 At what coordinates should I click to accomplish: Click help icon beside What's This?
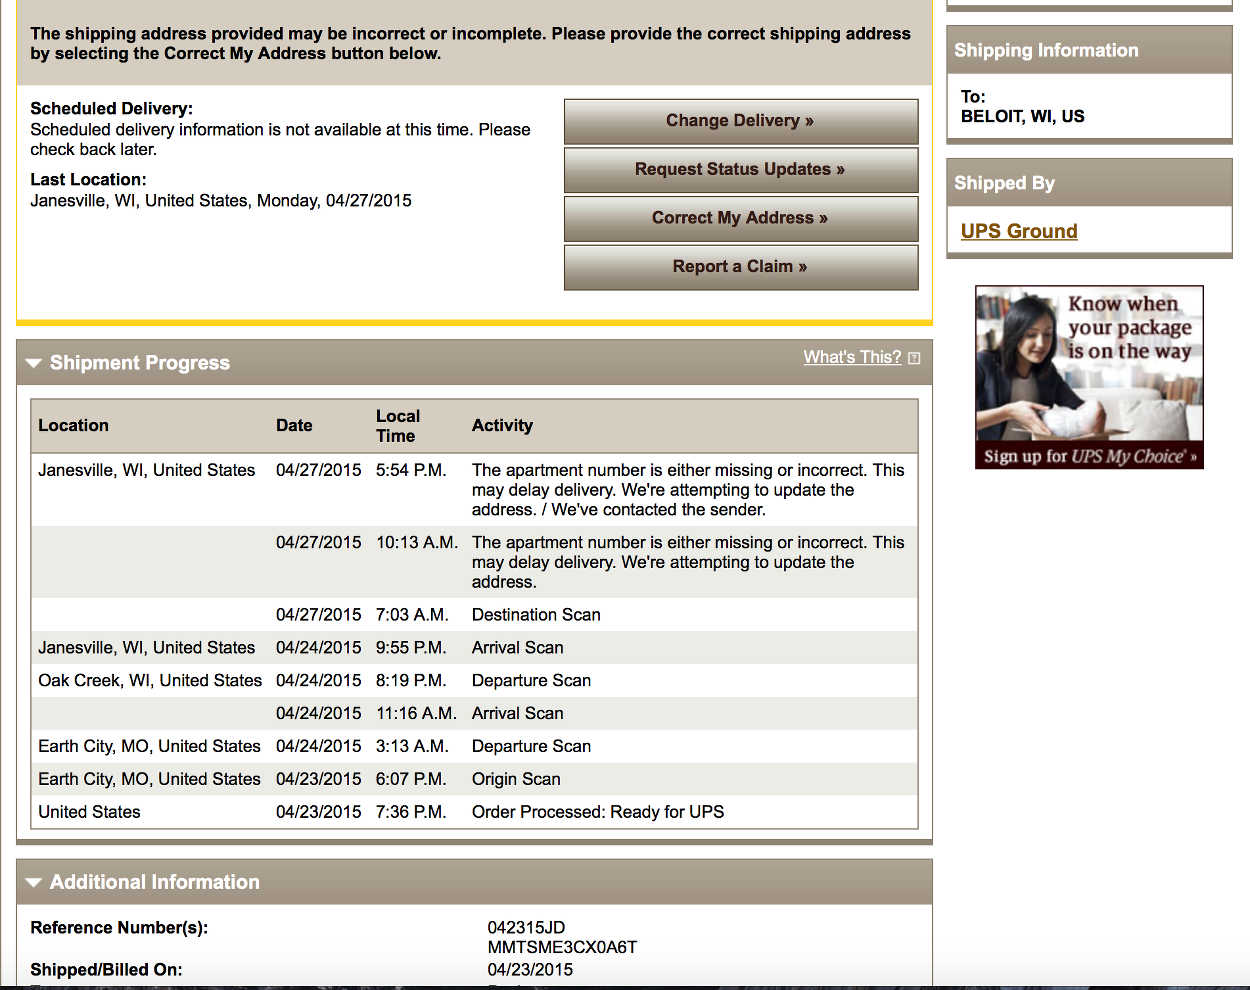click(914, 358)
